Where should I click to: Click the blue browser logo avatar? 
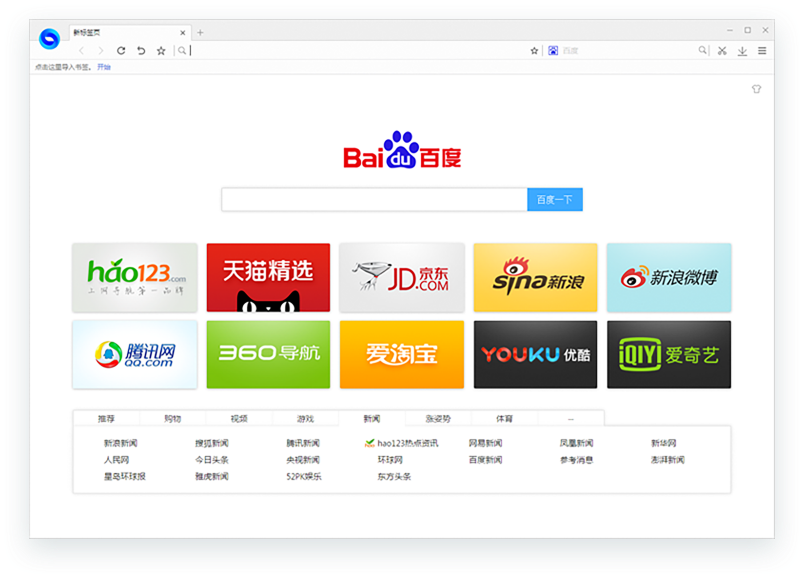point(49,38)
